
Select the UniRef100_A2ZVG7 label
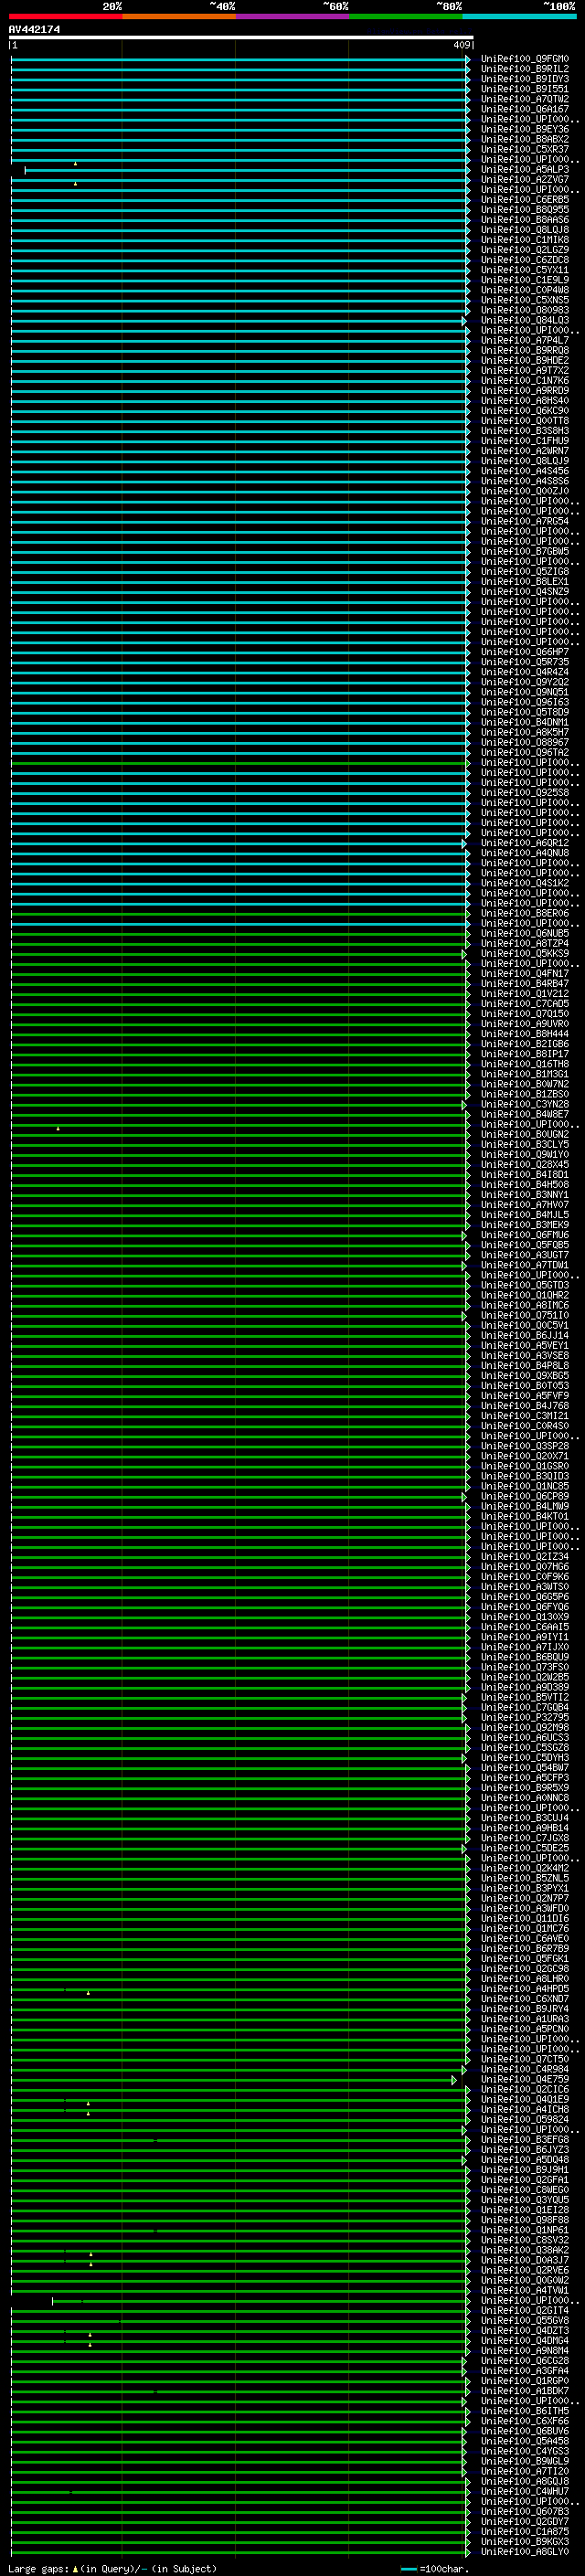point(525,179)
